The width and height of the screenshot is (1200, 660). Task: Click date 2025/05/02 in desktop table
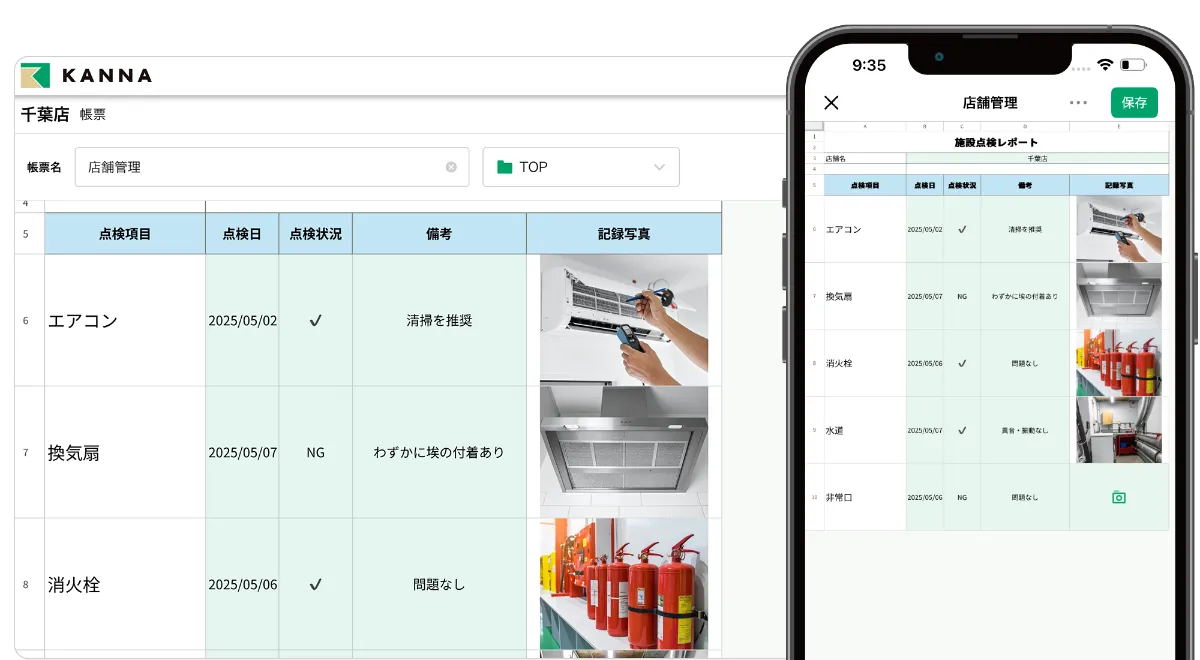pos(242,321)
